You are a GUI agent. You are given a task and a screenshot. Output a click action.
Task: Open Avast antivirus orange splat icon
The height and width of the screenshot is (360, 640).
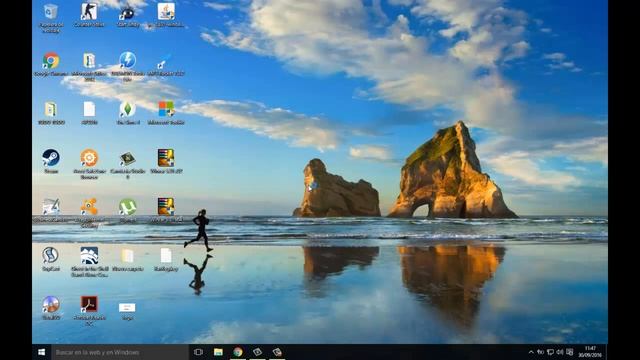[x=89, y=207]
